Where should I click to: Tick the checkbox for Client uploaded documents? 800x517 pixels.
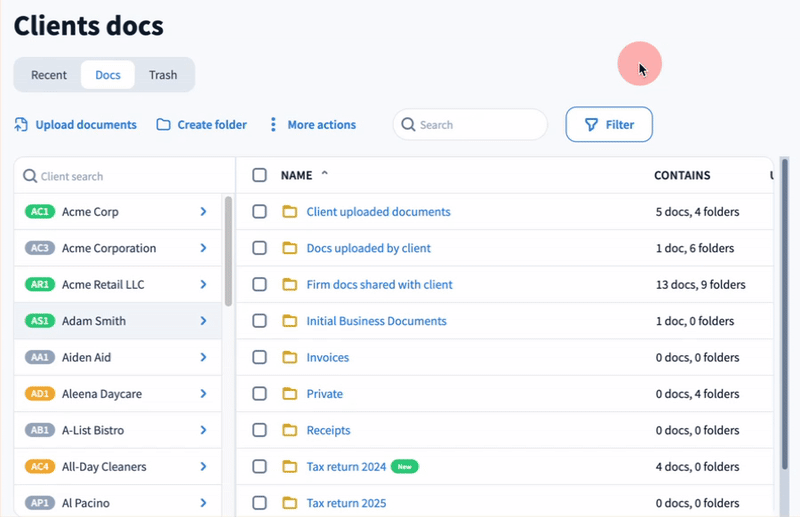(x=260, y=212)
